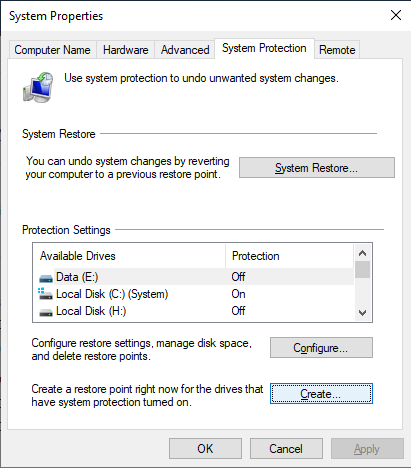This screenshot has height=468, width=411.
Task: Open the Hardware tab
Action: click(x=126, y=50)
